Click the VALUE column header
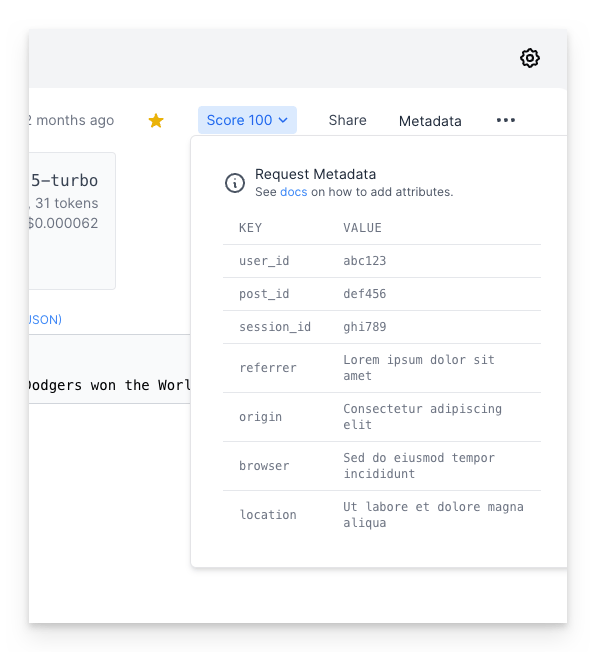596x652 pixels. (362, 228)
